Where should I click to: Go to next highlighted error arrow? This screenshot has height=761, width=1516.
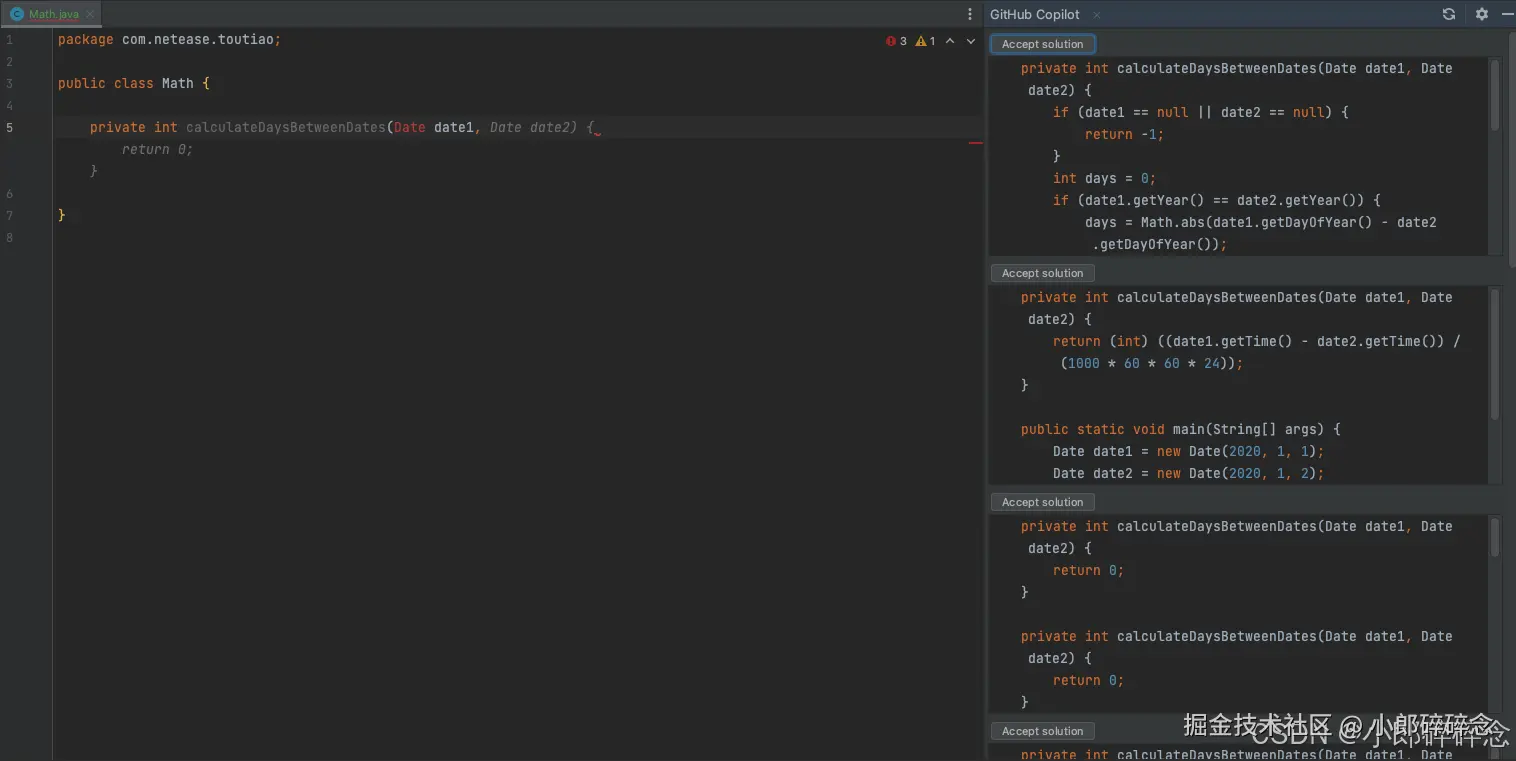(970, 41)
